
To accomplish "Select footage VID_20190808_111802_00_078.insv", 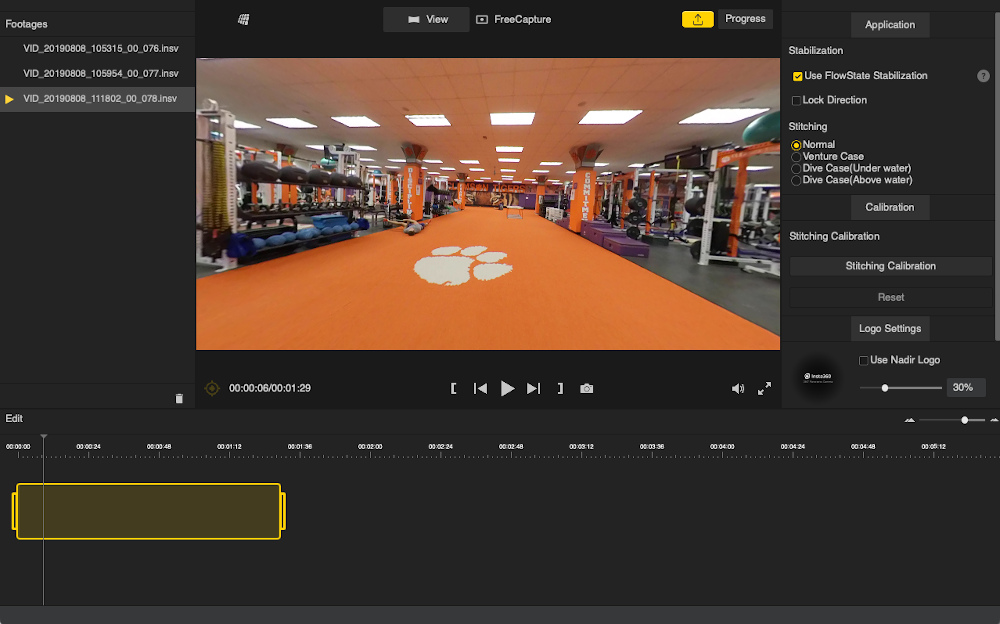I will click(97, 99).
